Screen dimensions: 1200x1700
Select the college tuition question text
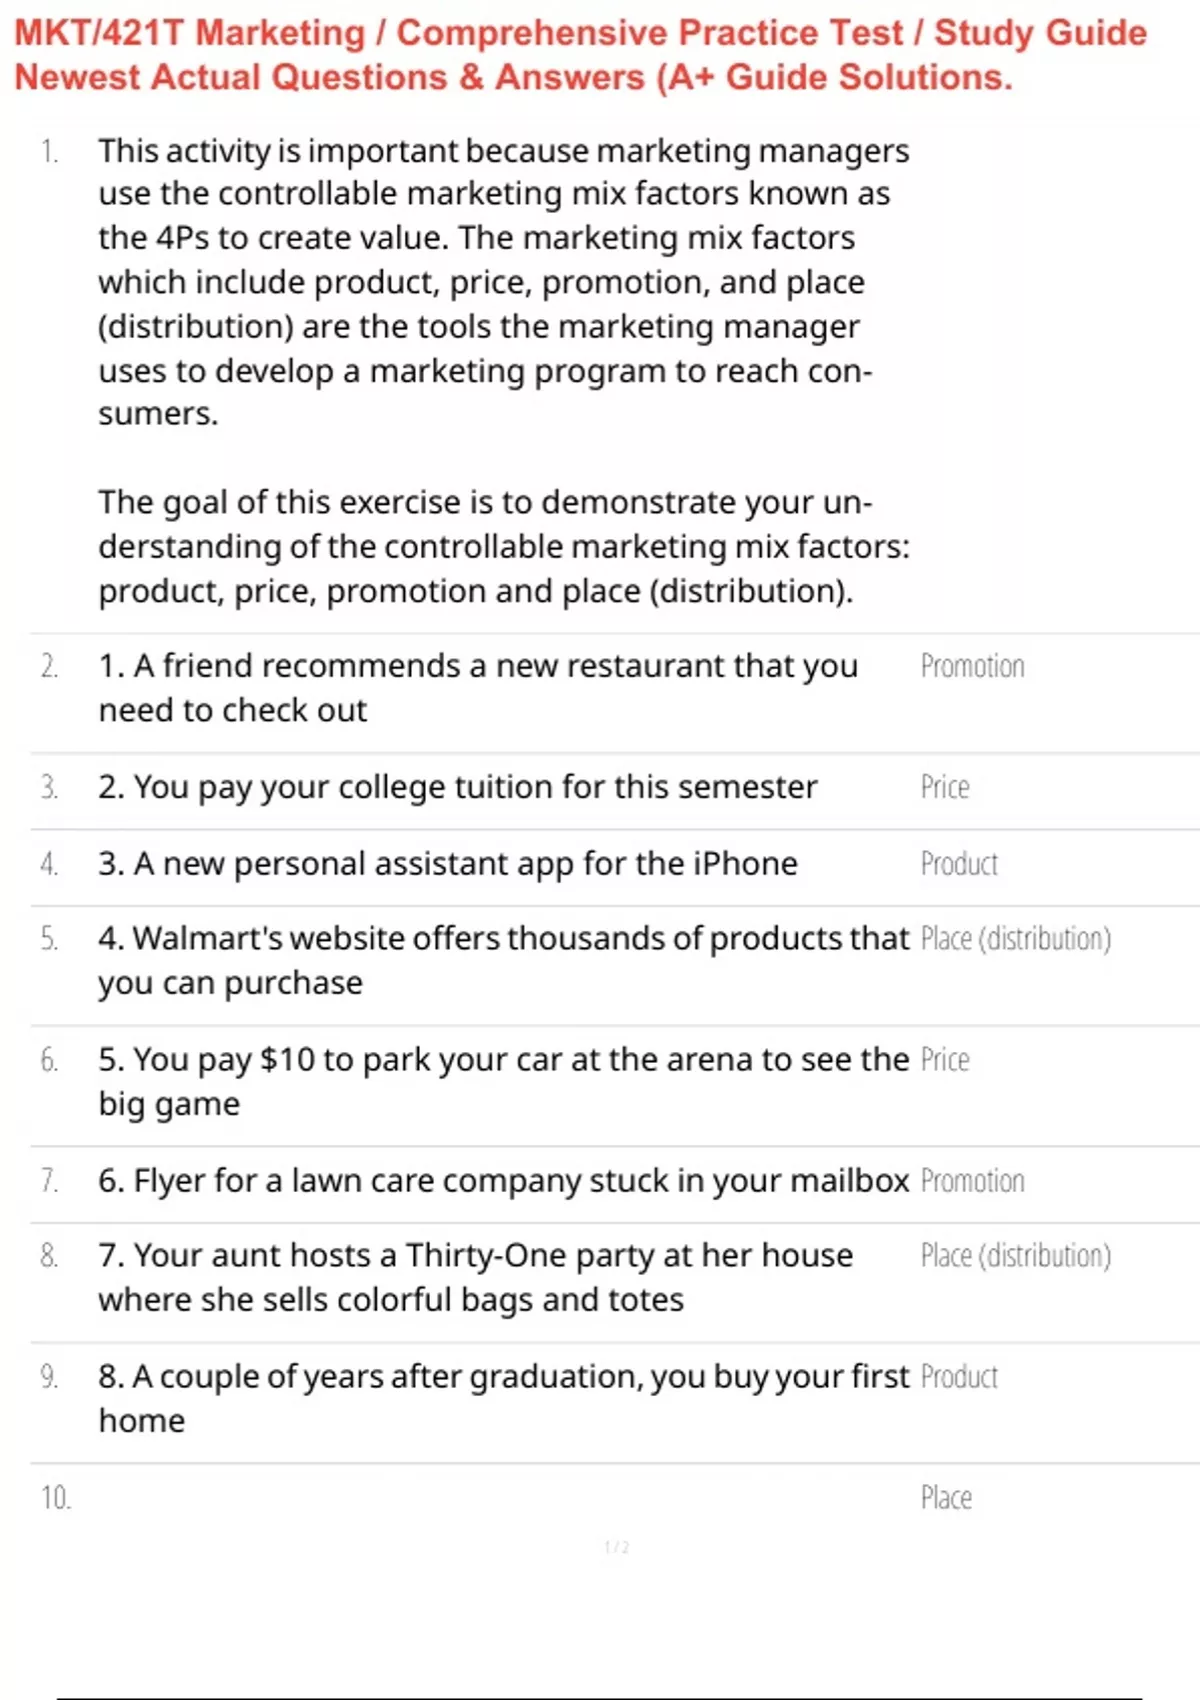(x=457, y=788)
